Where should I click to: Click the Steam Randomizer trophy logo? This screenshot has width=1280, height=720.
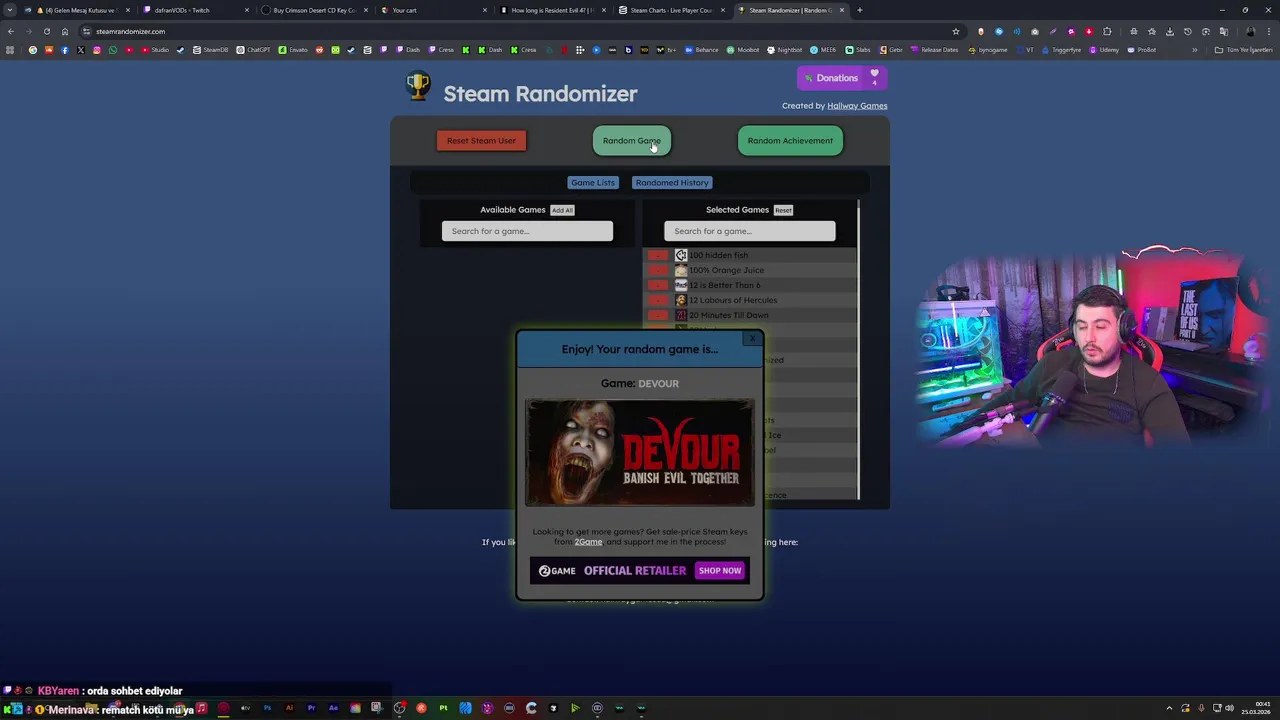click(x=418, y=87)
